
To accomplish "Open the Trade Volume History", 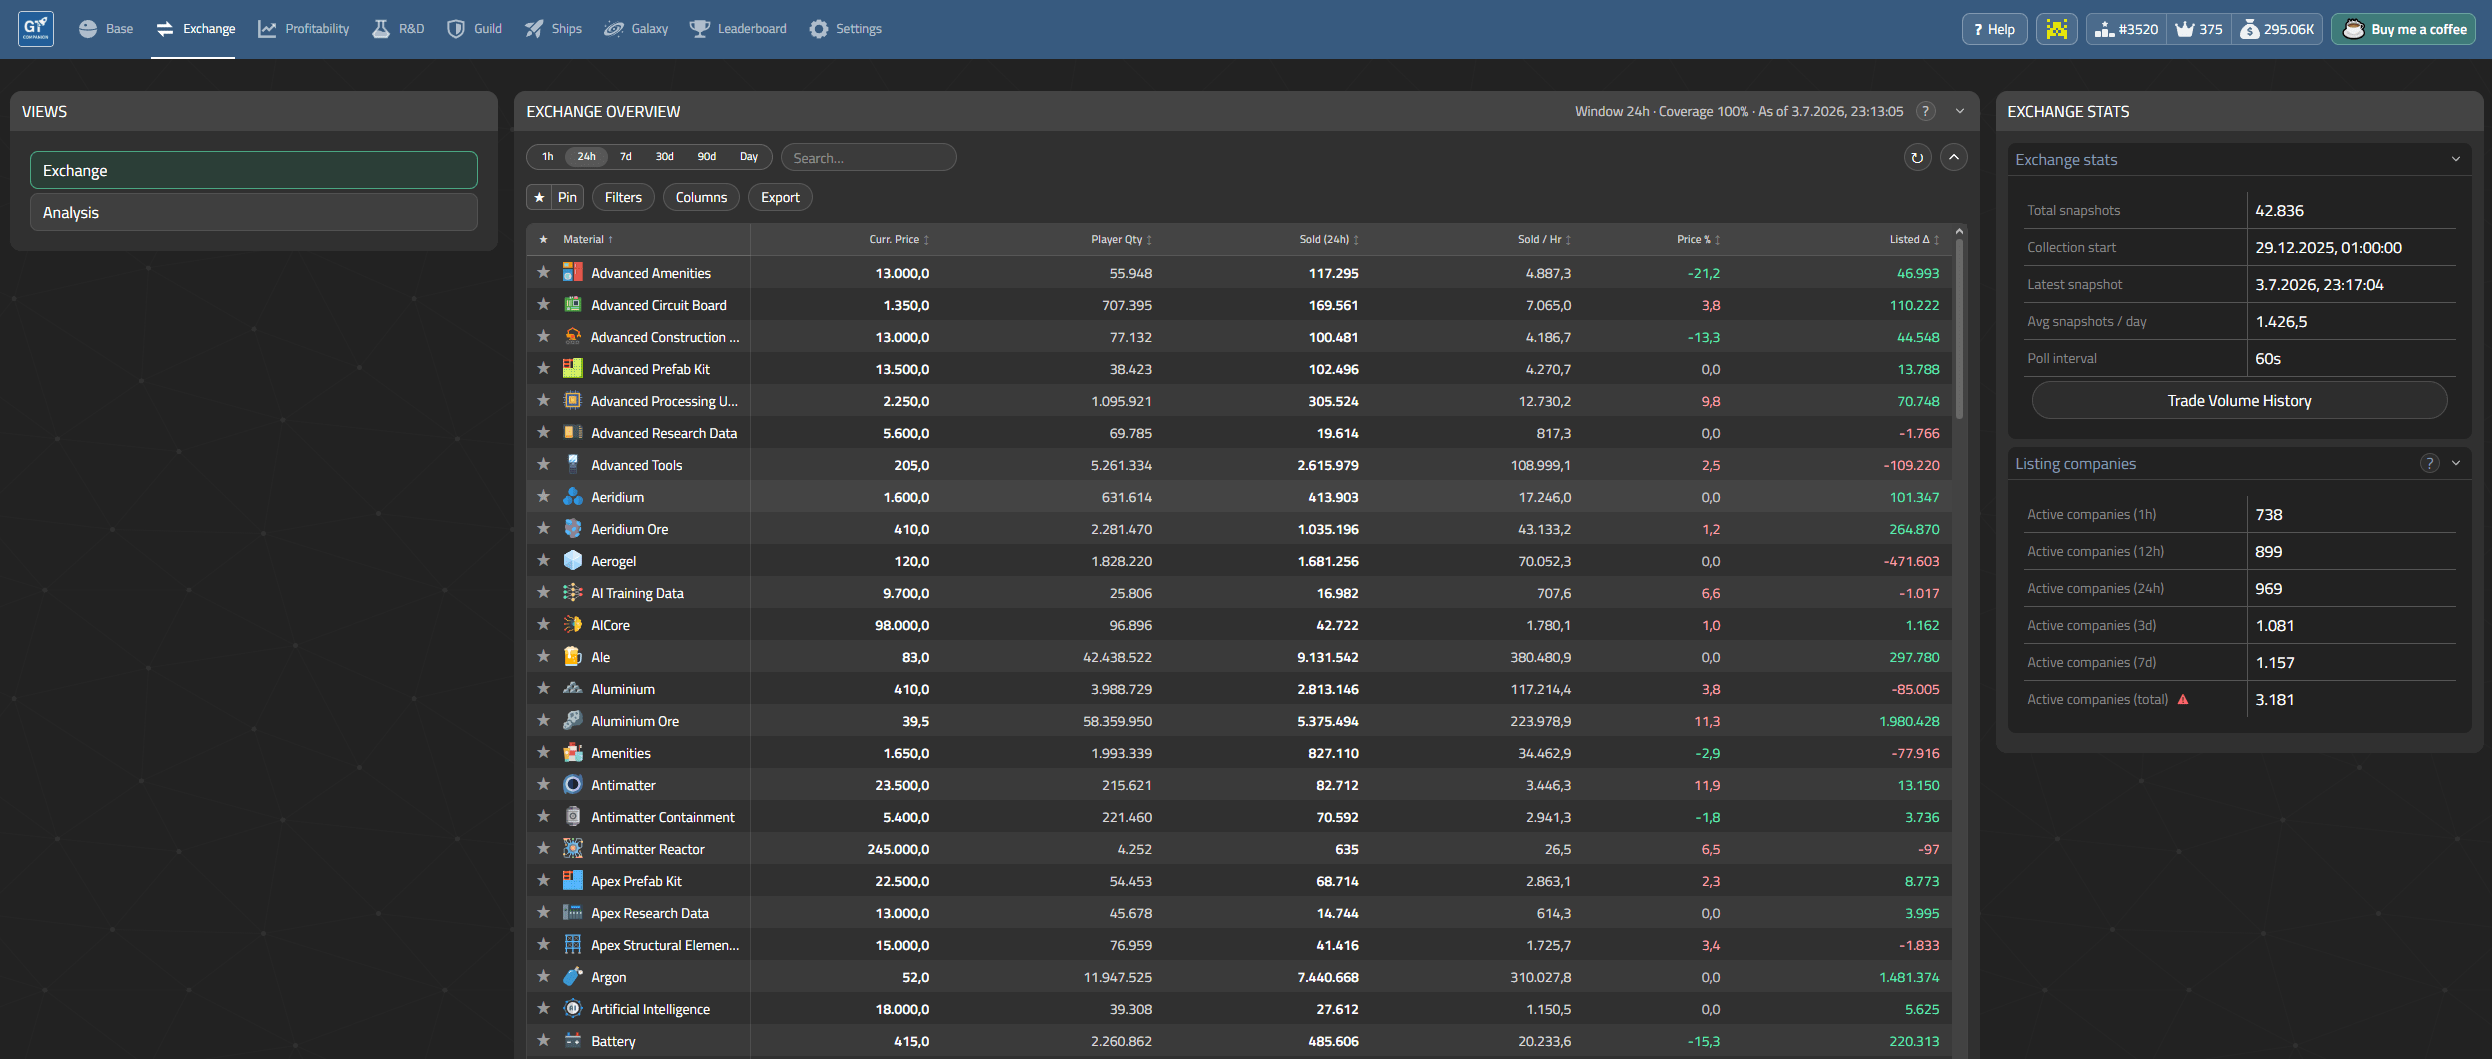I will 2239,401.
